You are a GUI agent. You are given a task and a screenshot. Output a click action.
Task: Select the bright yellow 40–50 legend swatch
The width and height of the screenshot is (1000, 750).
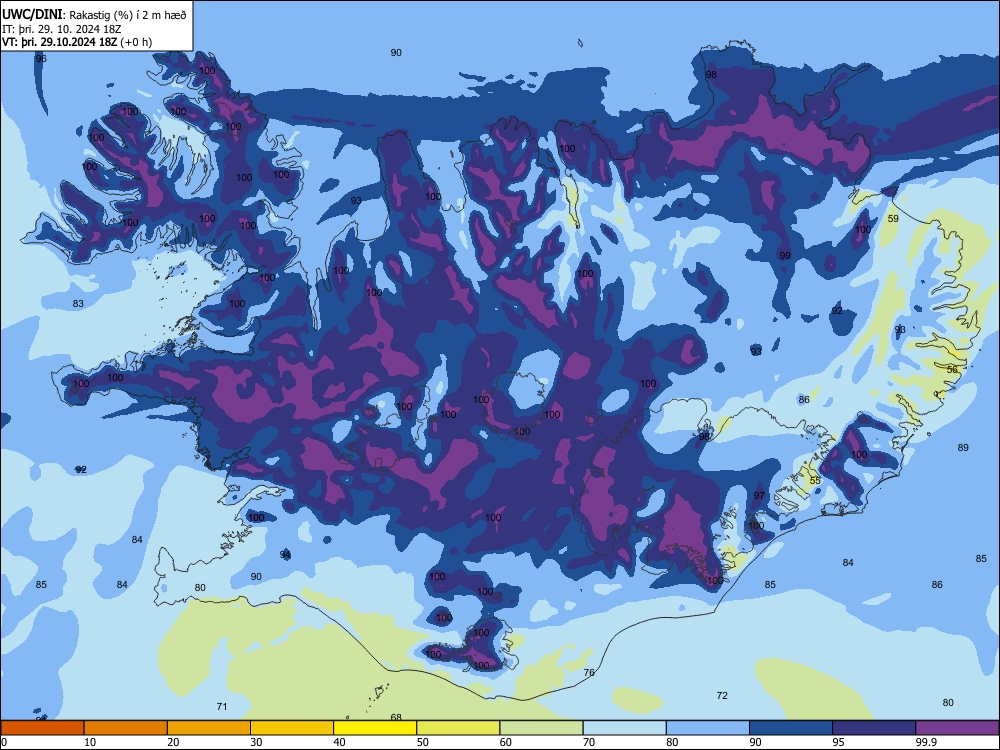tap(375, 728)
